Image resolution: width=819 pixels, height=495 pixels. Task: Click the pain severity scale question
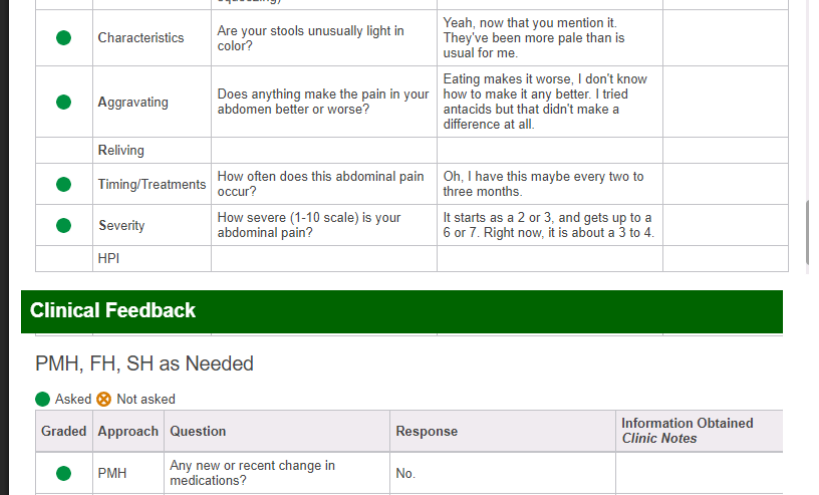[308, 225]
